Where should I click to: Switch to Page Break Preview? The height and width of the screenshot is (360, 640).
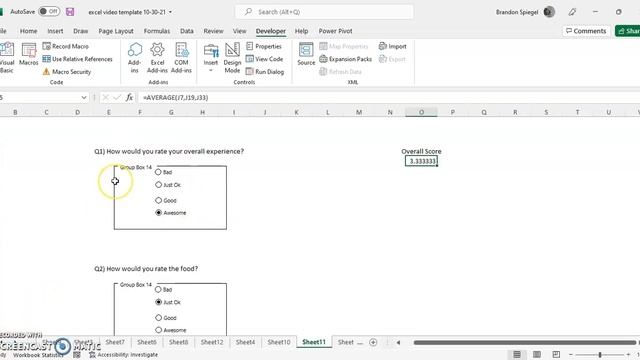point(556,354)
